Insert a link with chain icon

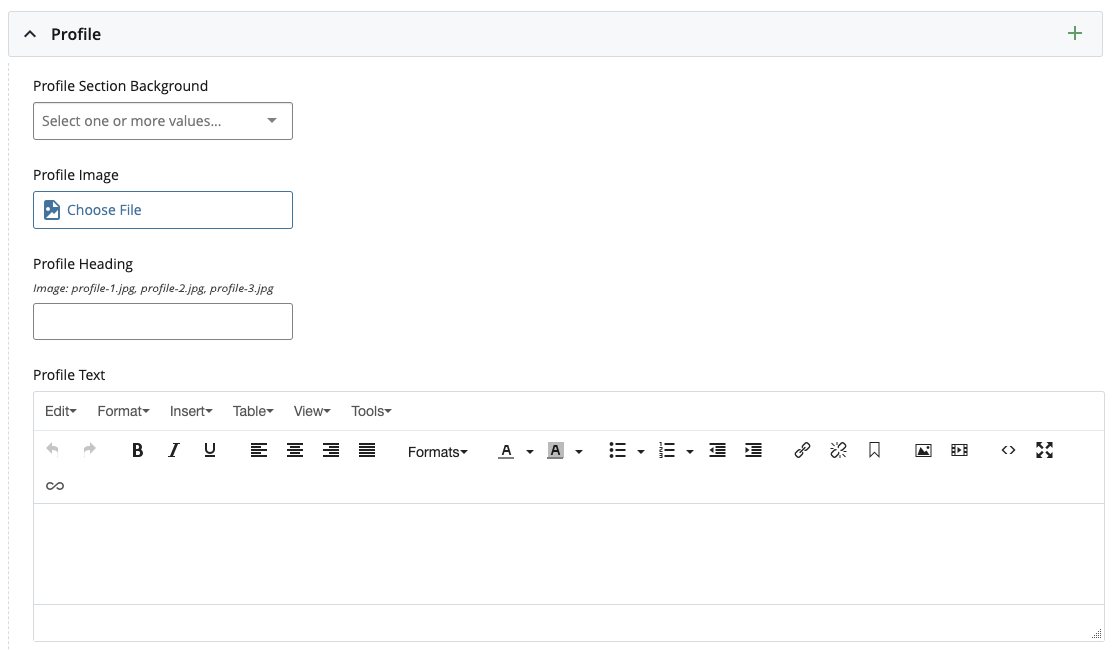pyautogui.click(x=802, y=451)
